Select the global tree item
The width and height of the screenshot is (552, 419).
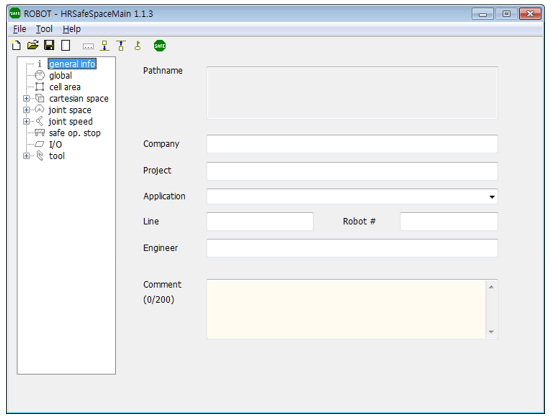pyautogui.click(x=61, y=75)
